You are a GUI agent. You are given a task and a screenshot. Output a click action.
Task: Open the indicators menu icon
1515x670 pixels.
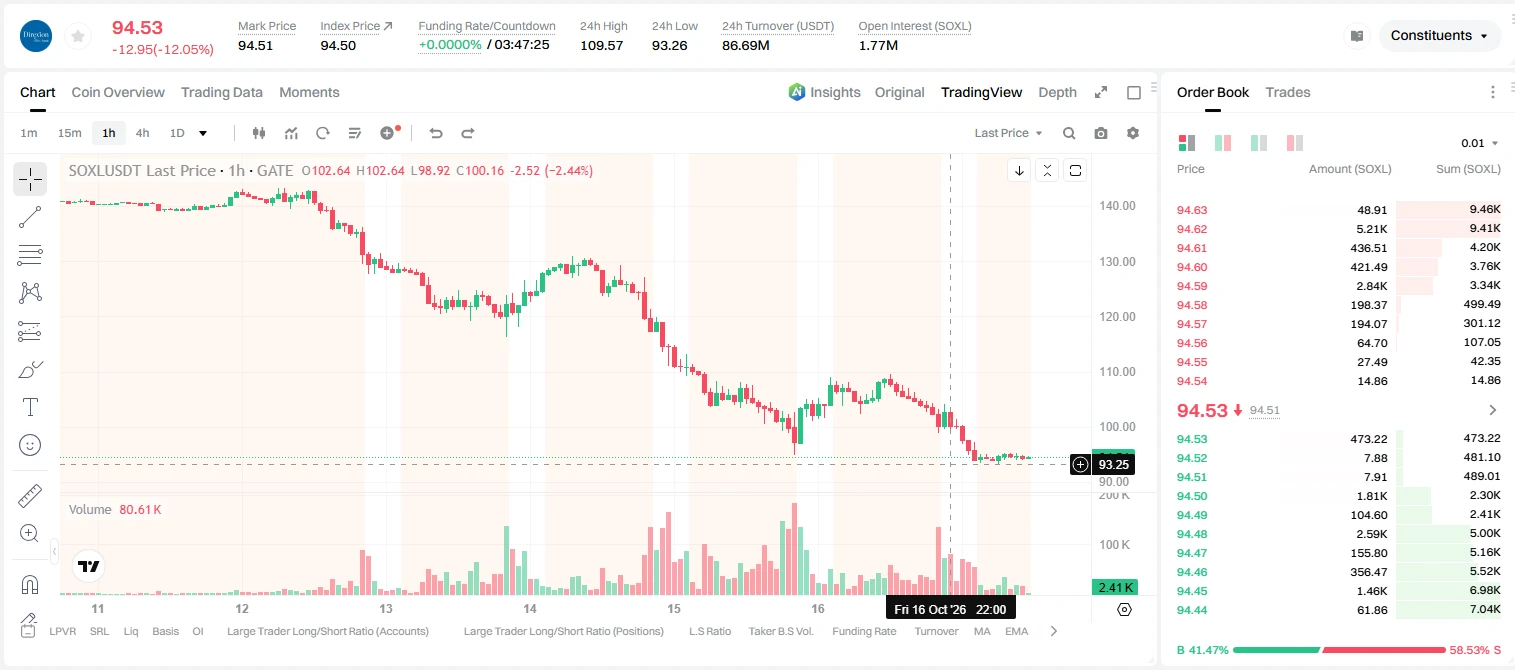pos(291,133)
